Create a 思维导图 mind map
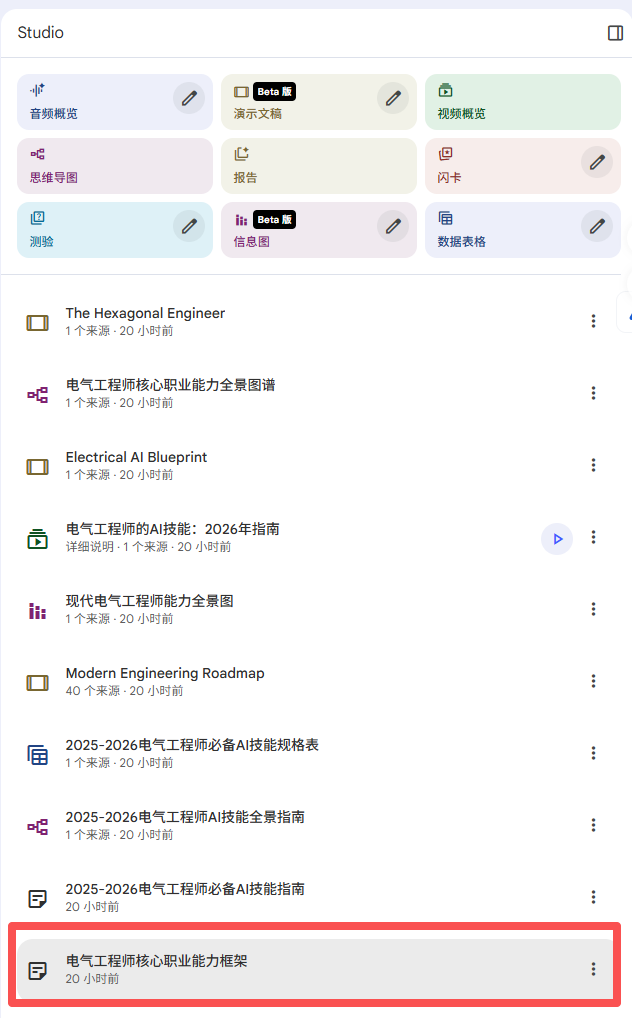Image resolution: width=632 pixels, height=1018 pixels. 115,166
